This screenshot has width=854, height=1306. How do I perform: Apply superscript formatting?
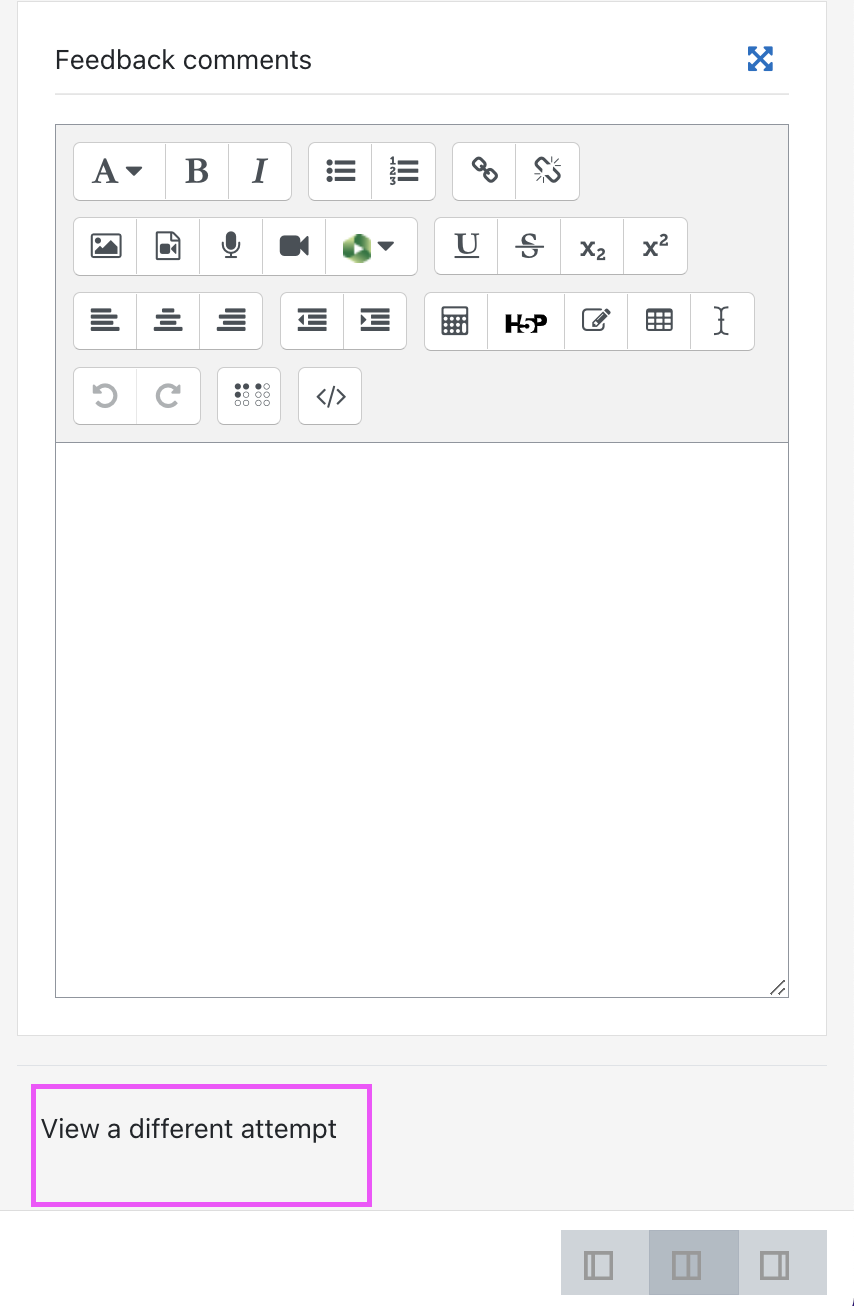[655, 246]
